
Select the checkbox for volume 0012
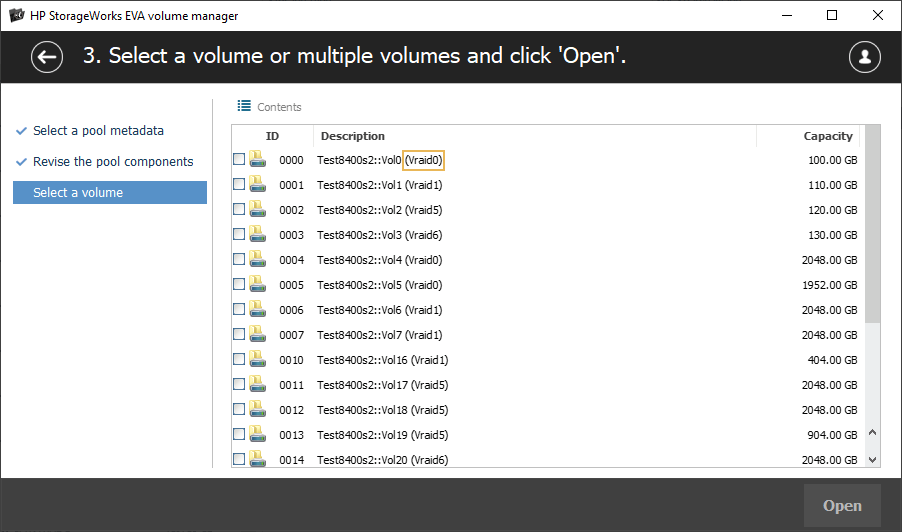pos(239,409)
